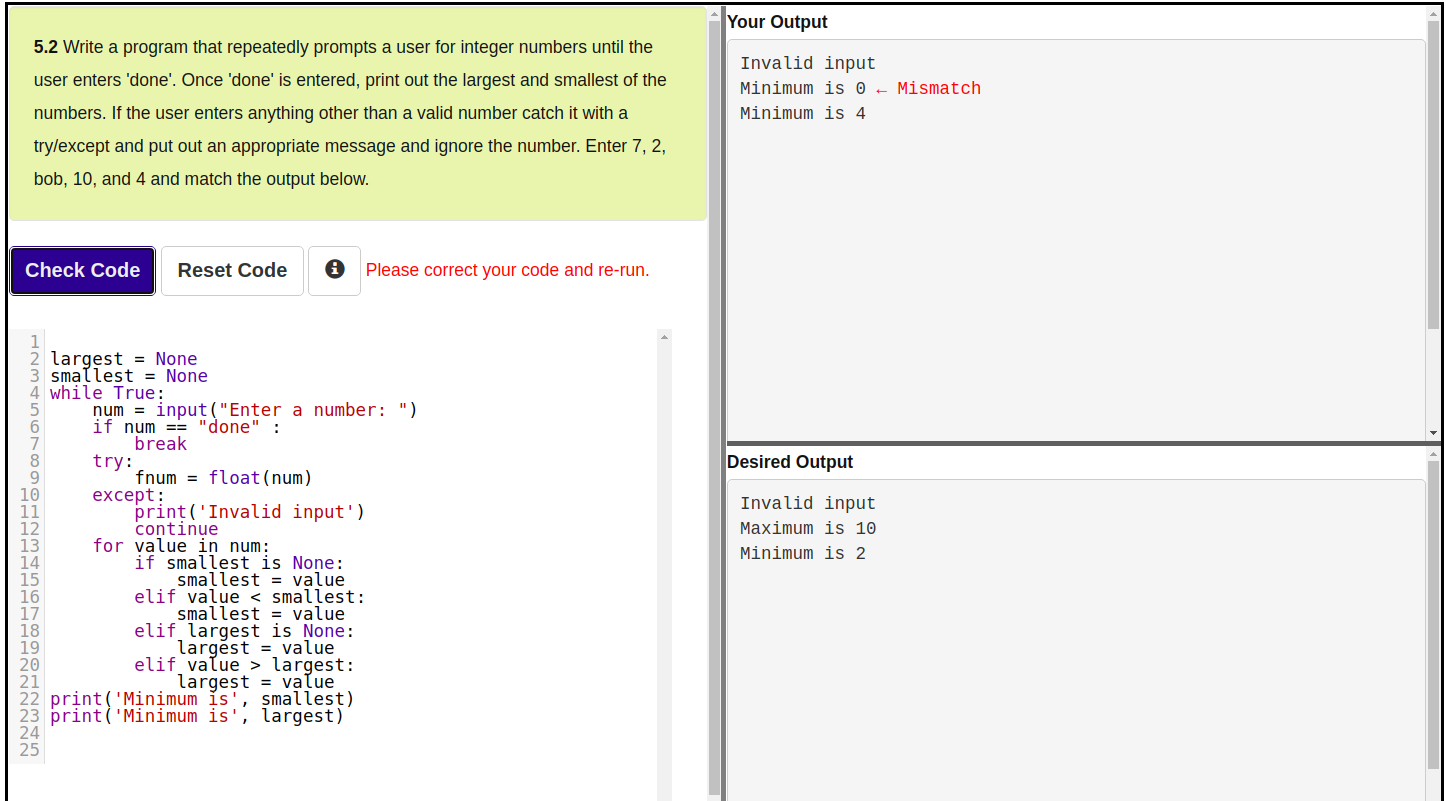Click 'Minimum is 2' in Desired Output
This screenshot has width=1446, height=801.
pos(803,553)
